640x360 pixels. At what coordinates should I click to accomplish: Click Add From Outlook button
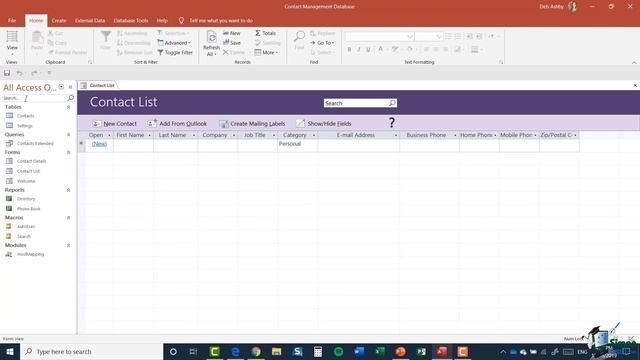pos(177,124)
